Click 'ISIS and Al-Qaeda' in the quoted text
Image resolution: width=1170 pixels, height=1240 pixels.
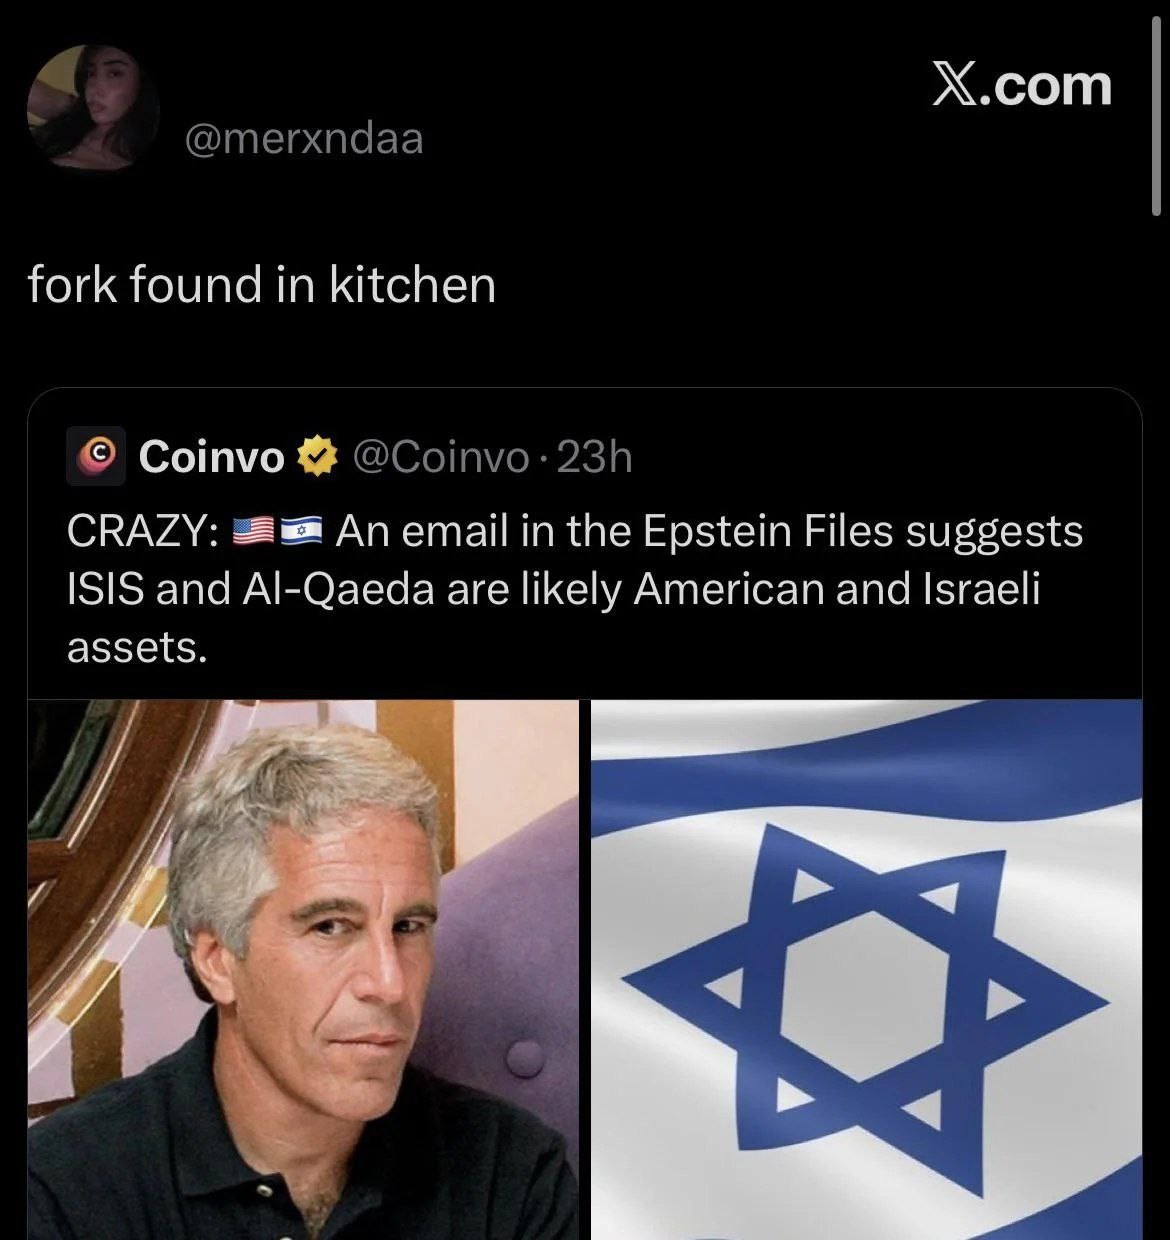251,589
